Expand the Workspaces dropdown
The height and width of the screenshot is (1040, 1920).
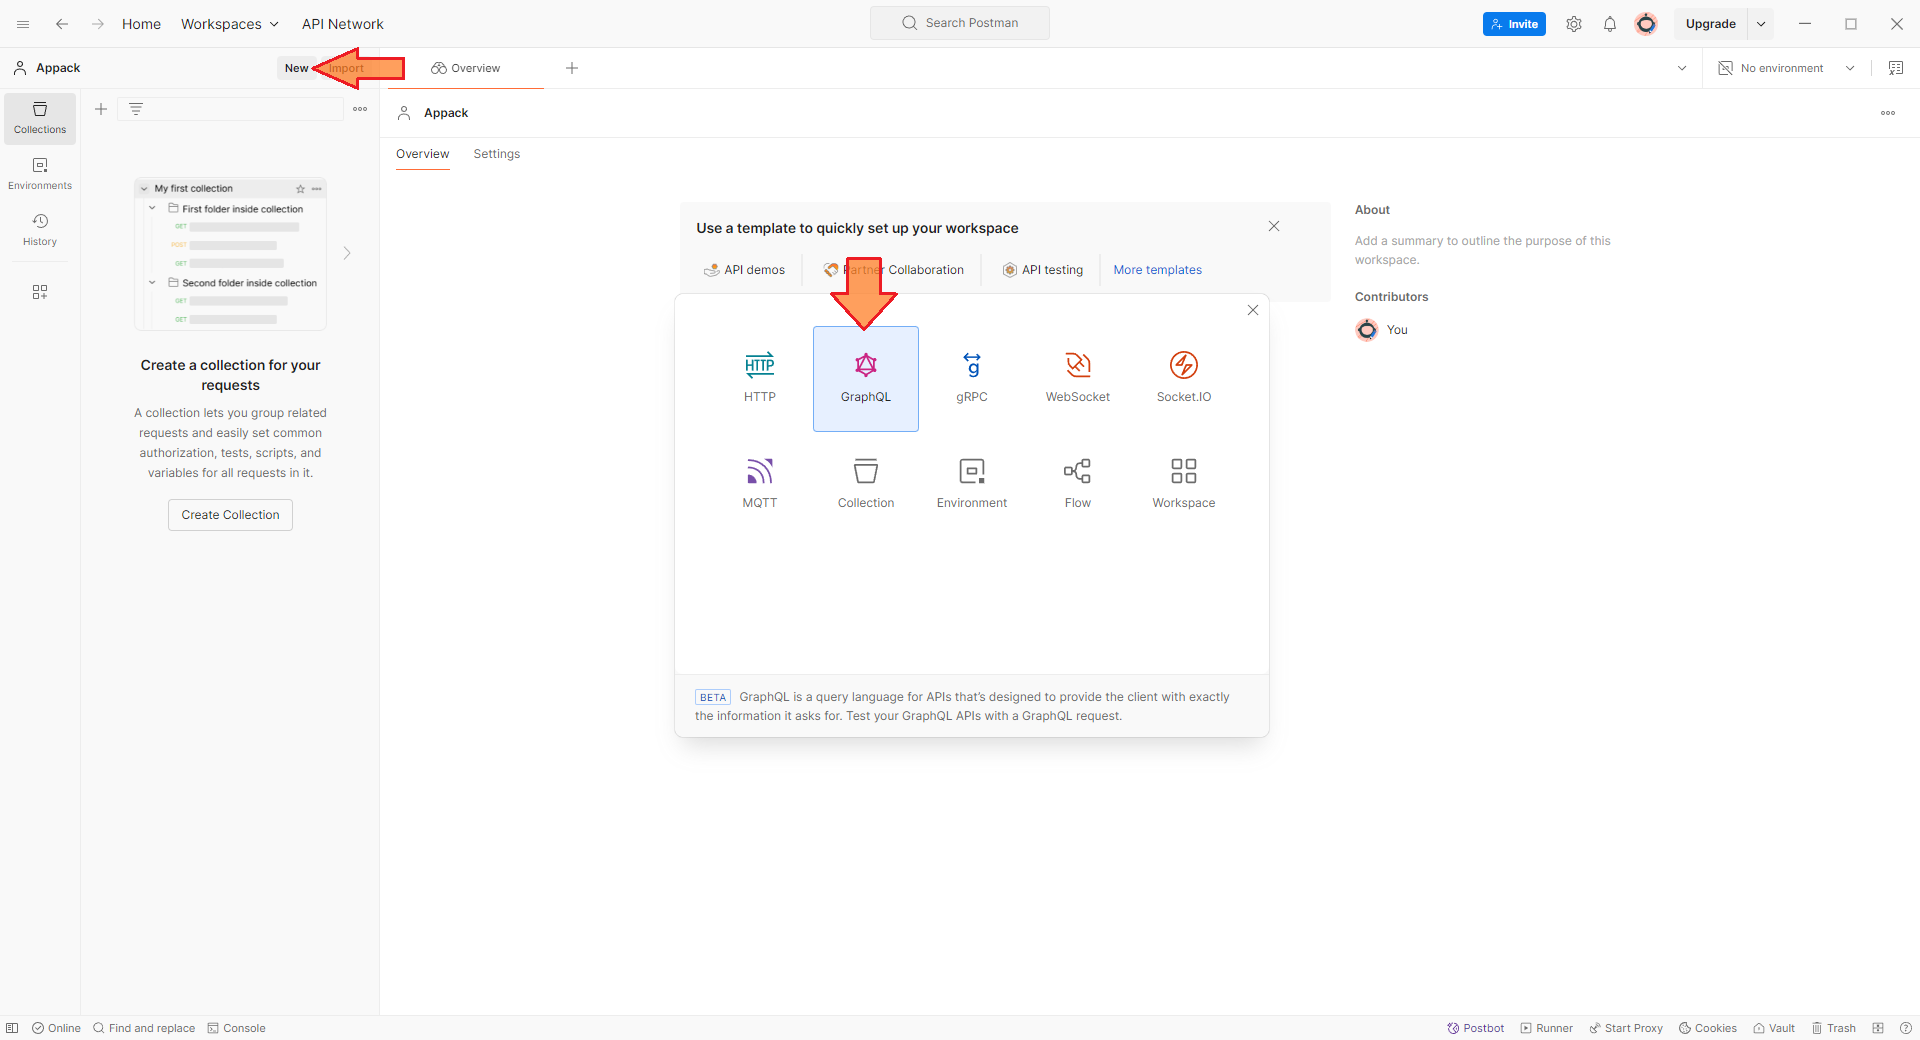pyautogui.click(x=230, y=24)
